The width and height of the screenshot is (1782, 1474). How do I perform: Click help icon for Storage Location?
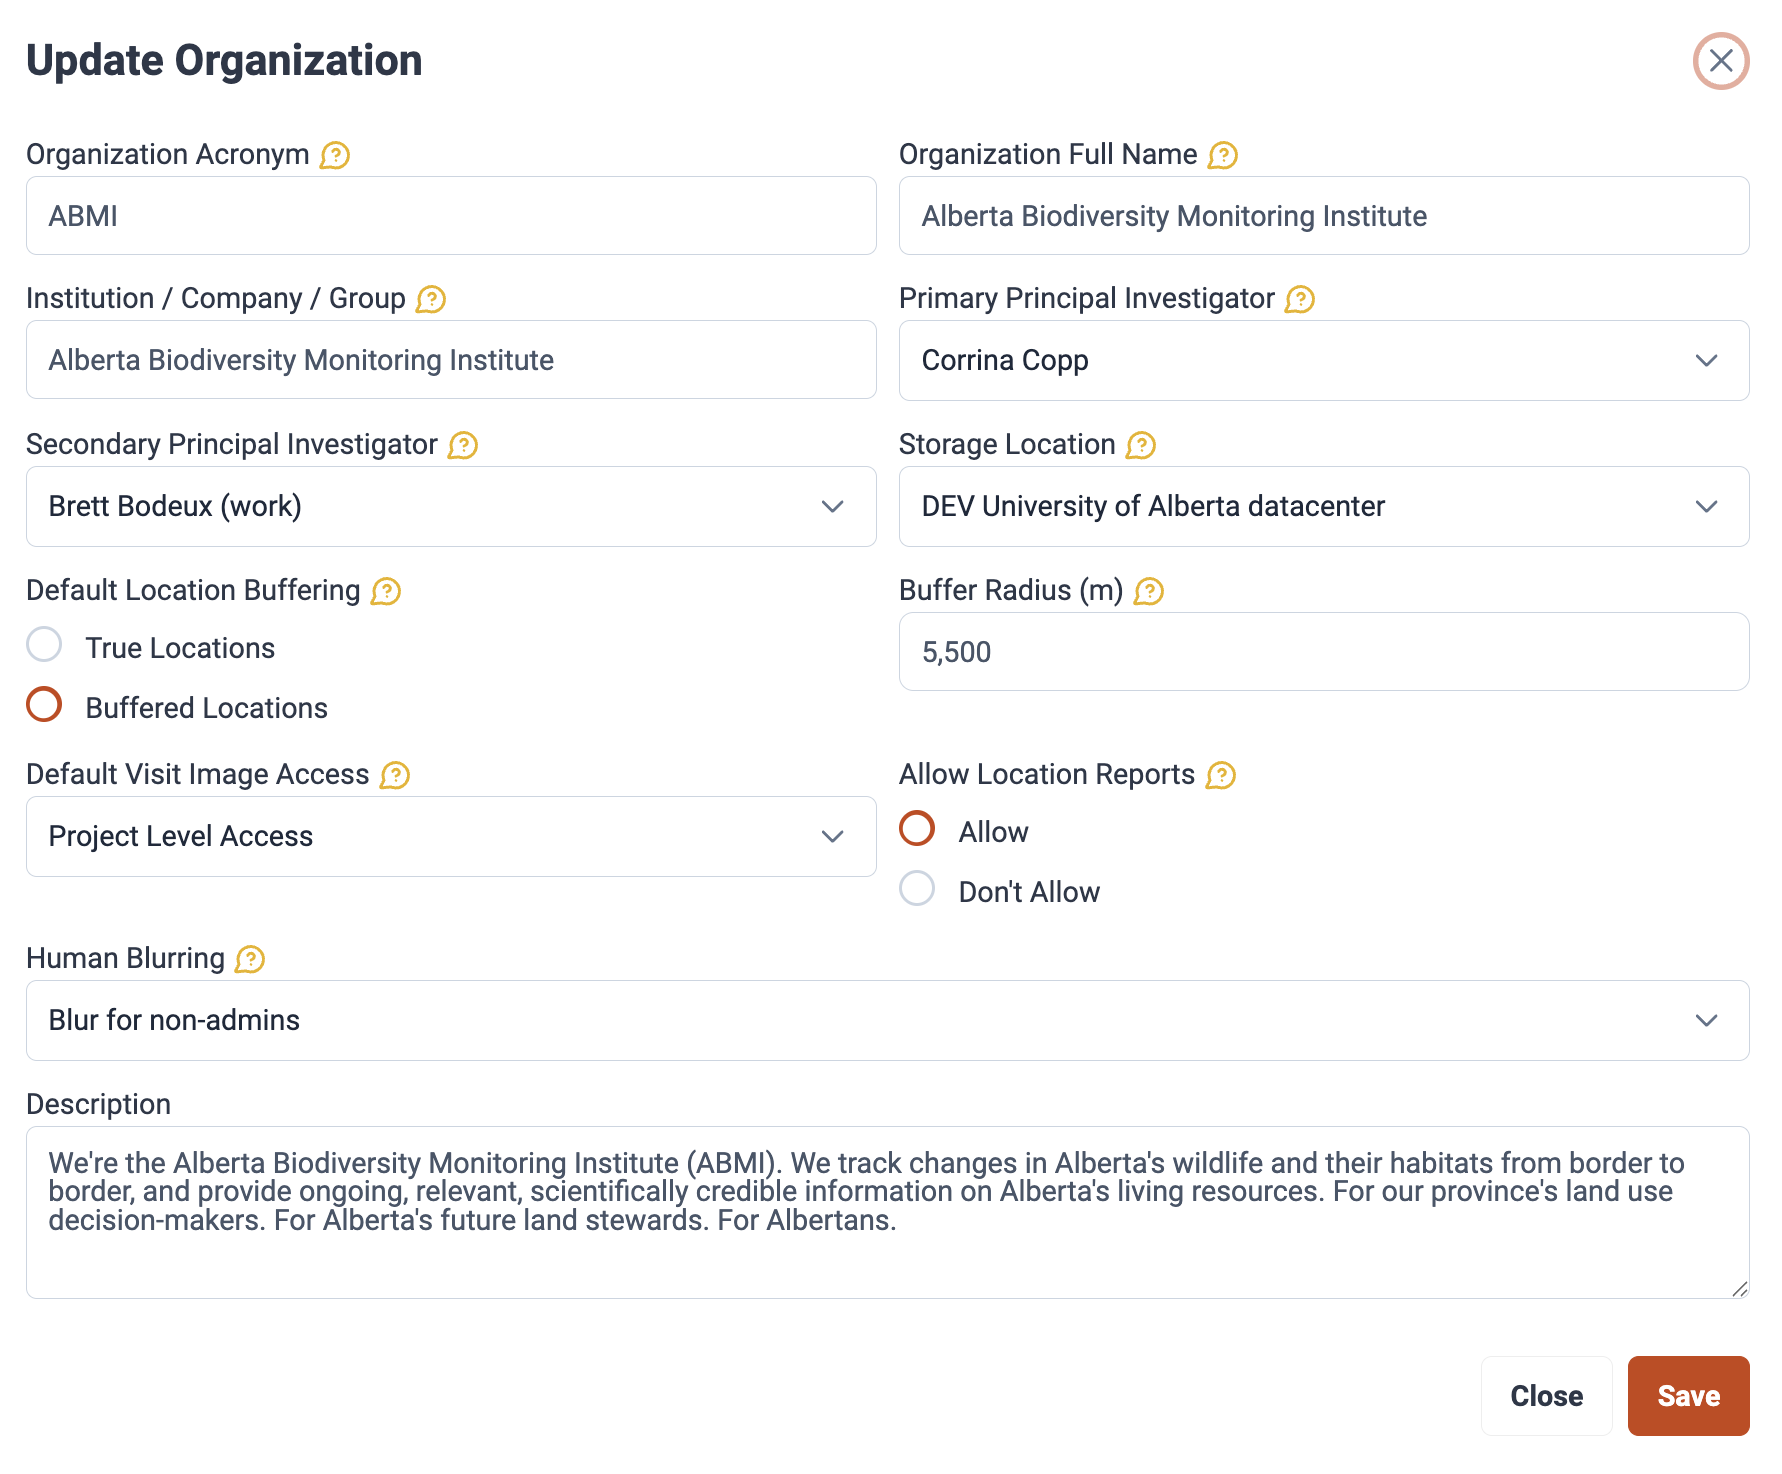tap(1140, 446)
